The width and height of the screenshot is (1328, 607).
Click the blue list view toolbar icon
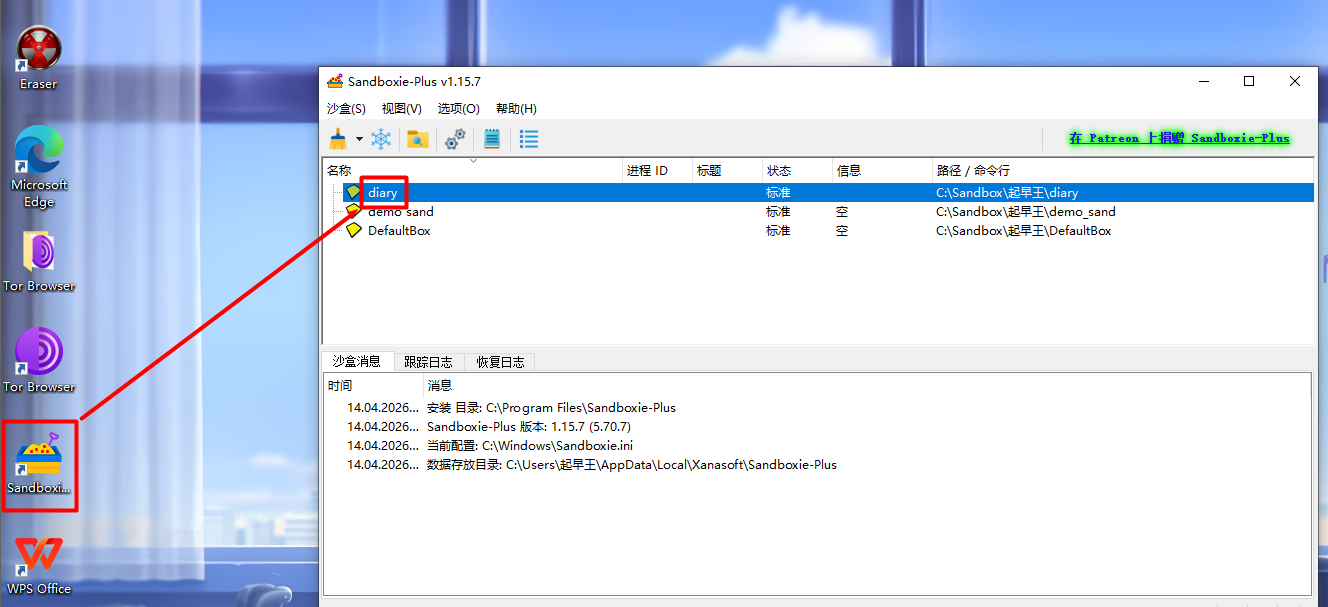529,139
